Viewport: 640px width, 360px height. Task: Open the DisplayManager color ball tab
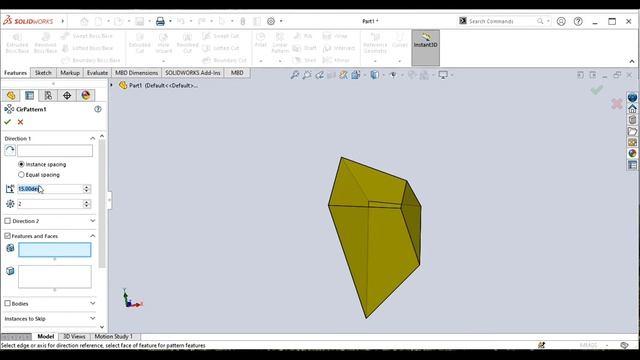pos(86,96)
